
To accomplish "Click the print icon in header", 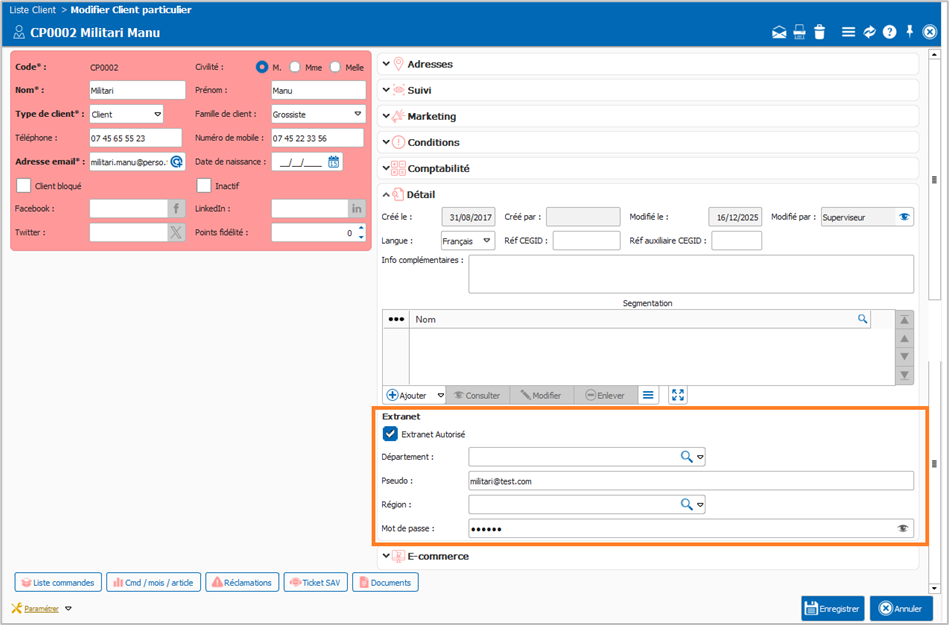I will coord(799,32).
